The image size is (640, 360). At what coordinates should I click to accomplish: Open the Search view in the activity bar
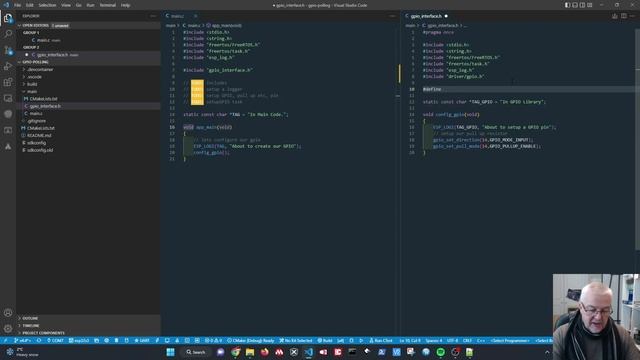pos(8,34)
